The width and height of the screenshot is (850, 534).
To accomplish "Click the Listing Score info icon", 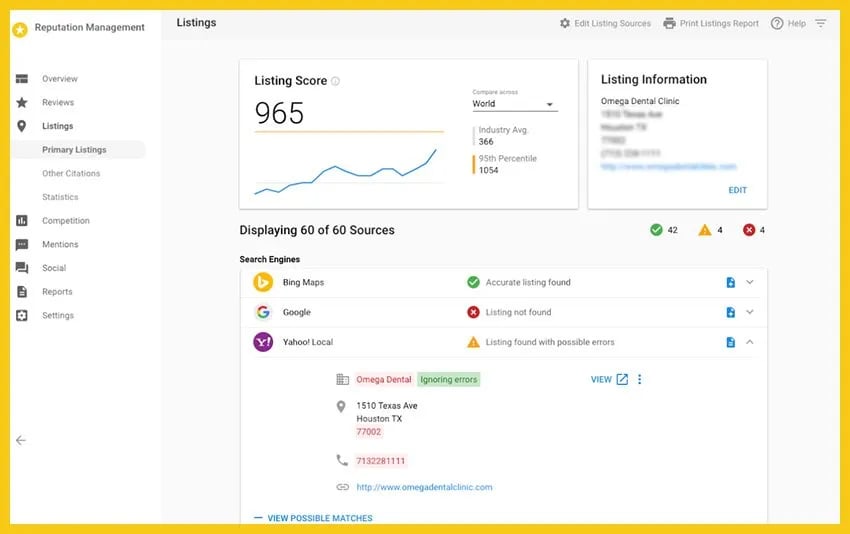I will (335, 81).
